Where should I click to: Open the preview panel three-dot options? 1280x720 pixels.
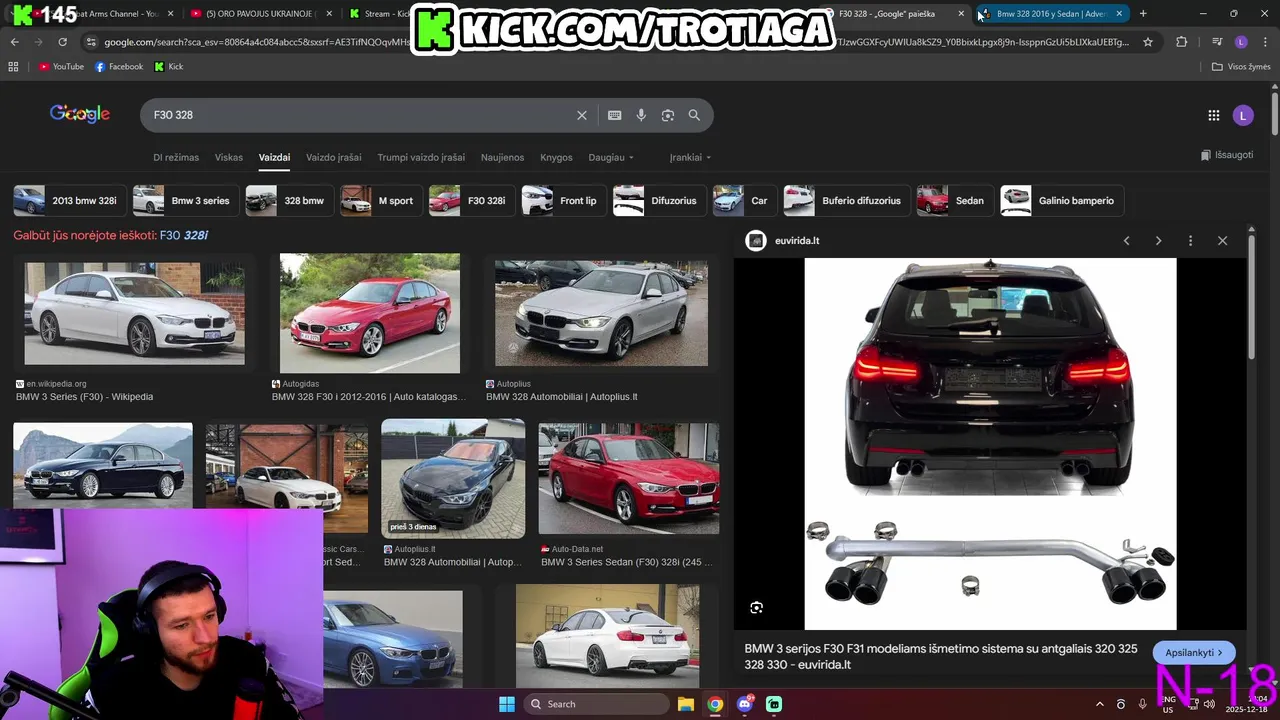[1190, 241]
